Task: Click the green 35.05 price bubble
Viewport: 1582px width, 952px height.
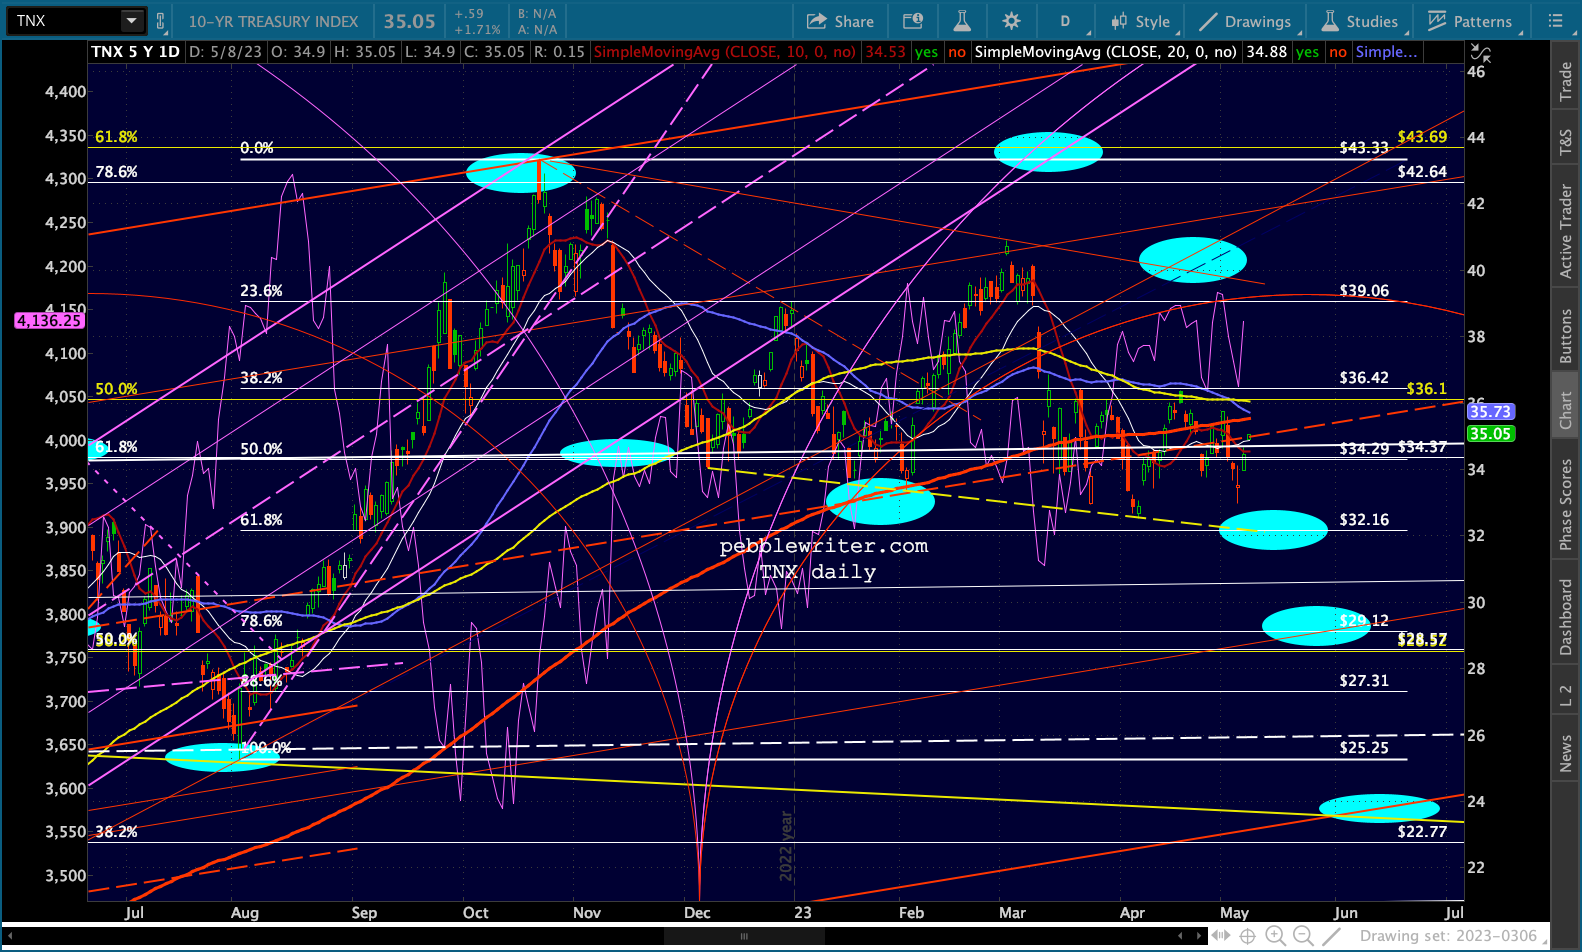Action: tap(1490, 434)
